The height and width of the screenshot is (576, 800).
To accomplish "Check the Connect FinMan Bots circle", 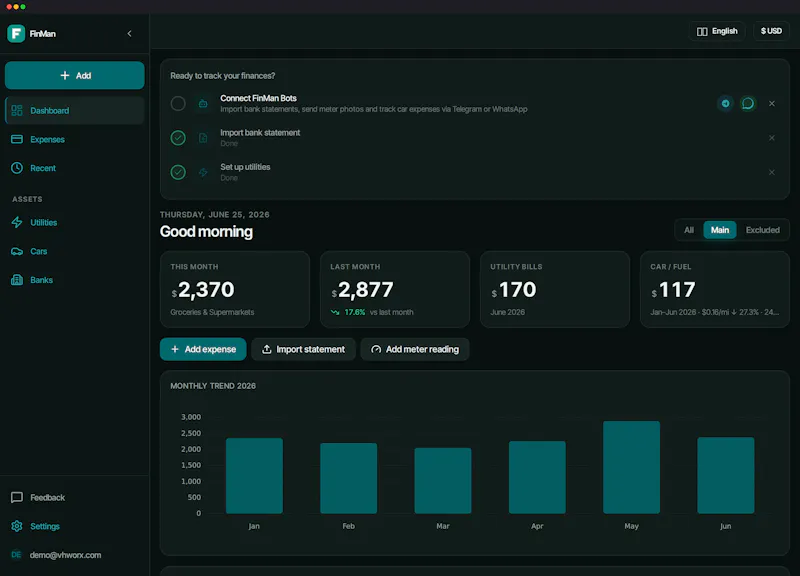I will click(x=178, y=104).
